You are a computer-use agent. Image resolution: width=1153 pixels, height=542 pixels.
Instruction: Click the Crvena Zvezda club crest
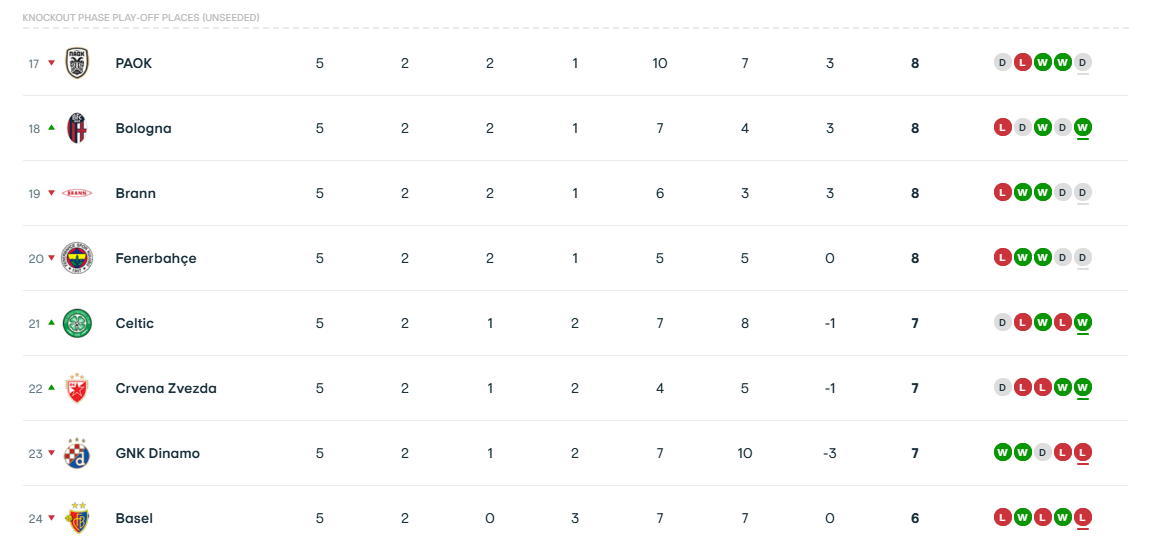[x=77, y=388]
